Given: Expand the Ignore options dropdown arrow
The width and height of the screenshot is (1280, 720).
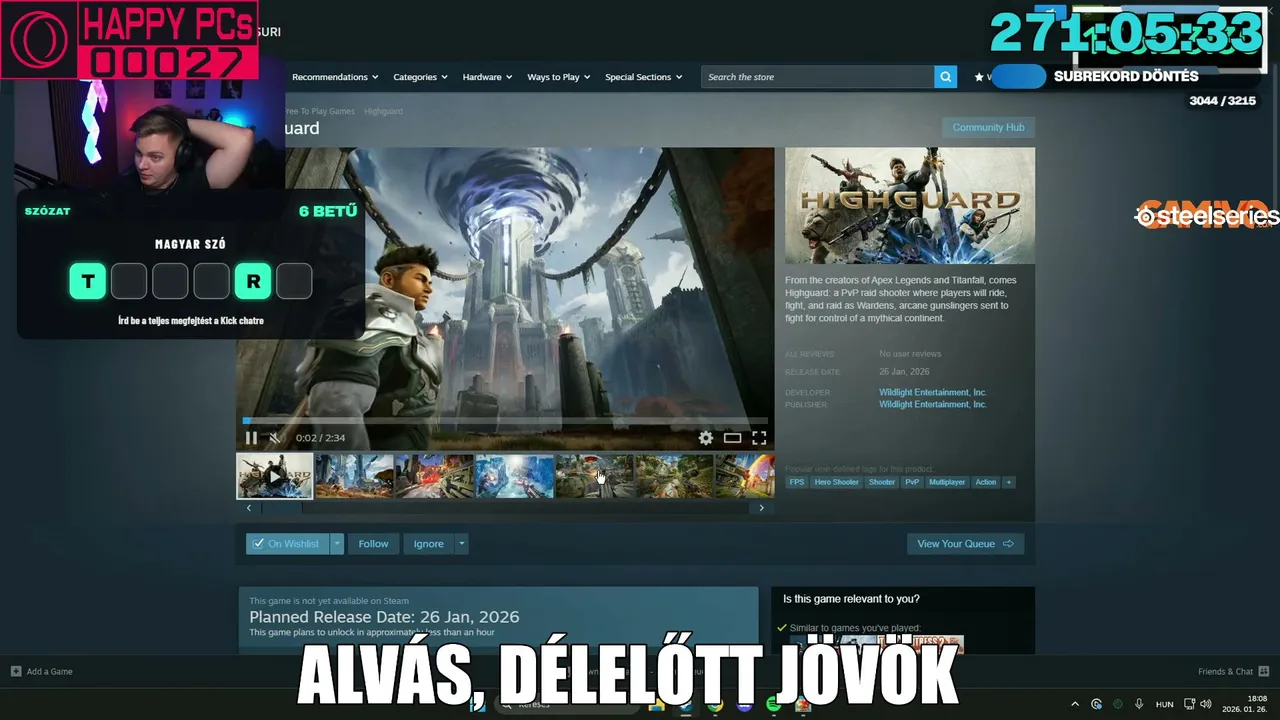Looking at the screenshot, I should 461,544.
